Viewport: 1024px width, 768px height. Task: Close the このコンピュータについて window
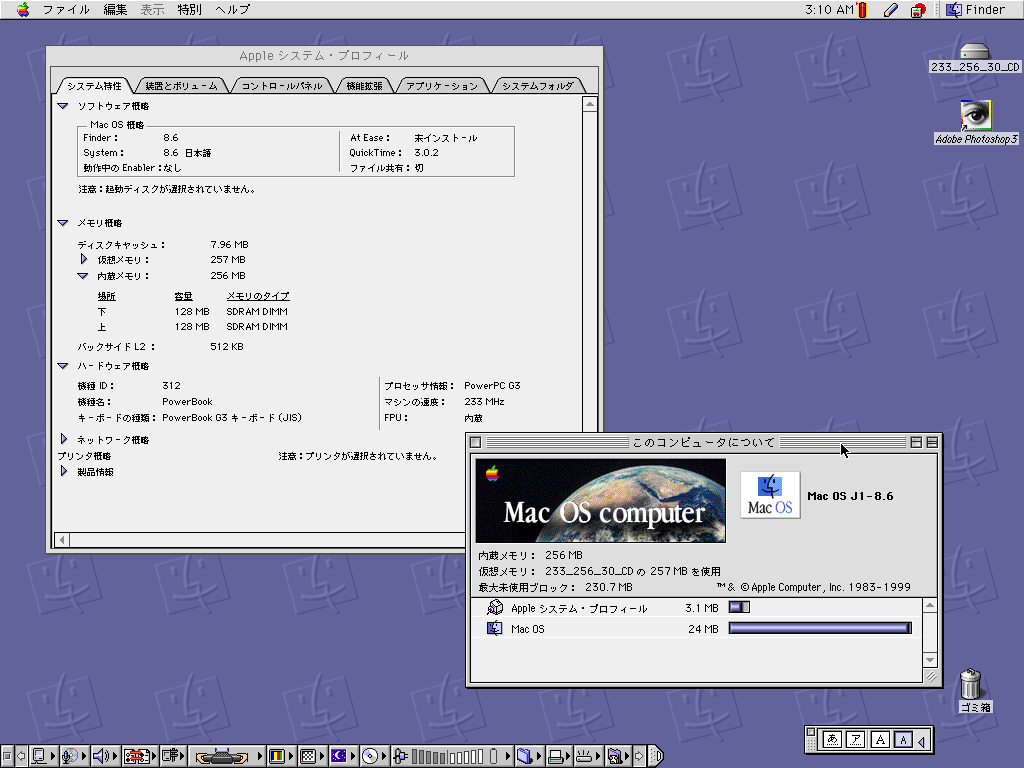[475, 442]
